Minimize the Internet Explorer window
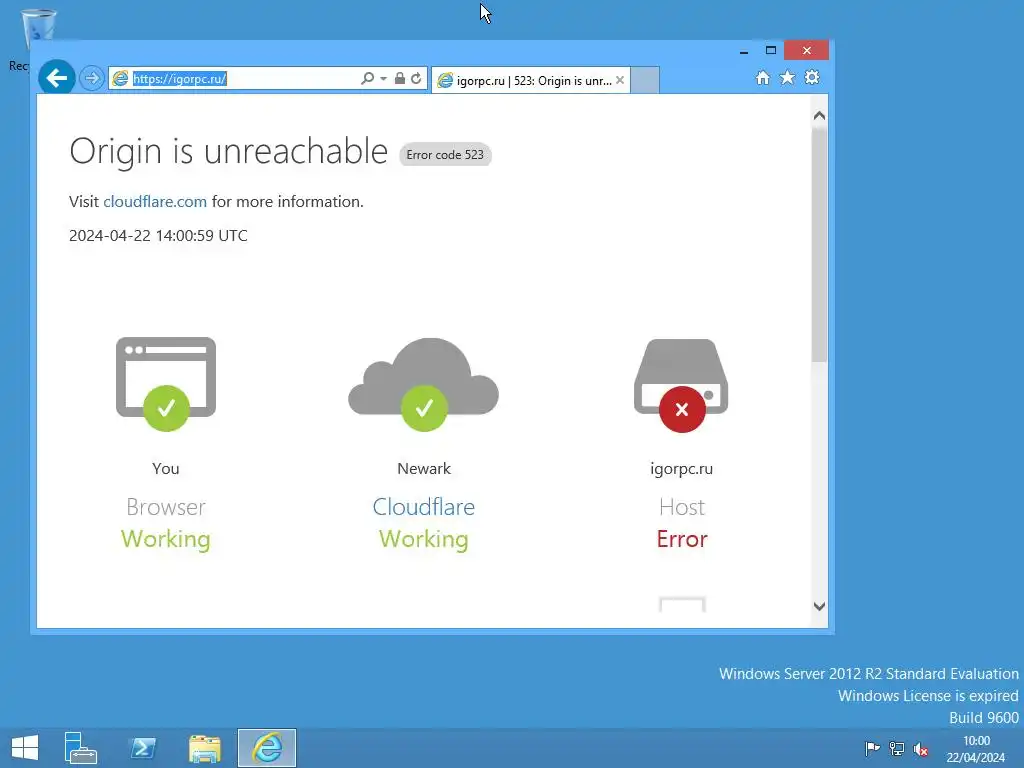The height and width of the screenshot is (768, 1024). point(744,50)
